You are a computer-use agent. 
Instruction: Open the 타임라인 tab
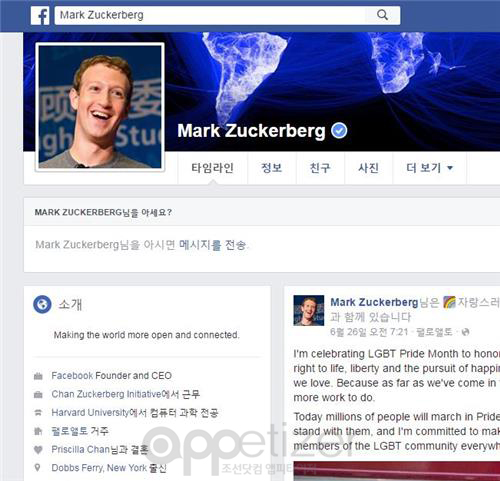(x=212, y=168)
